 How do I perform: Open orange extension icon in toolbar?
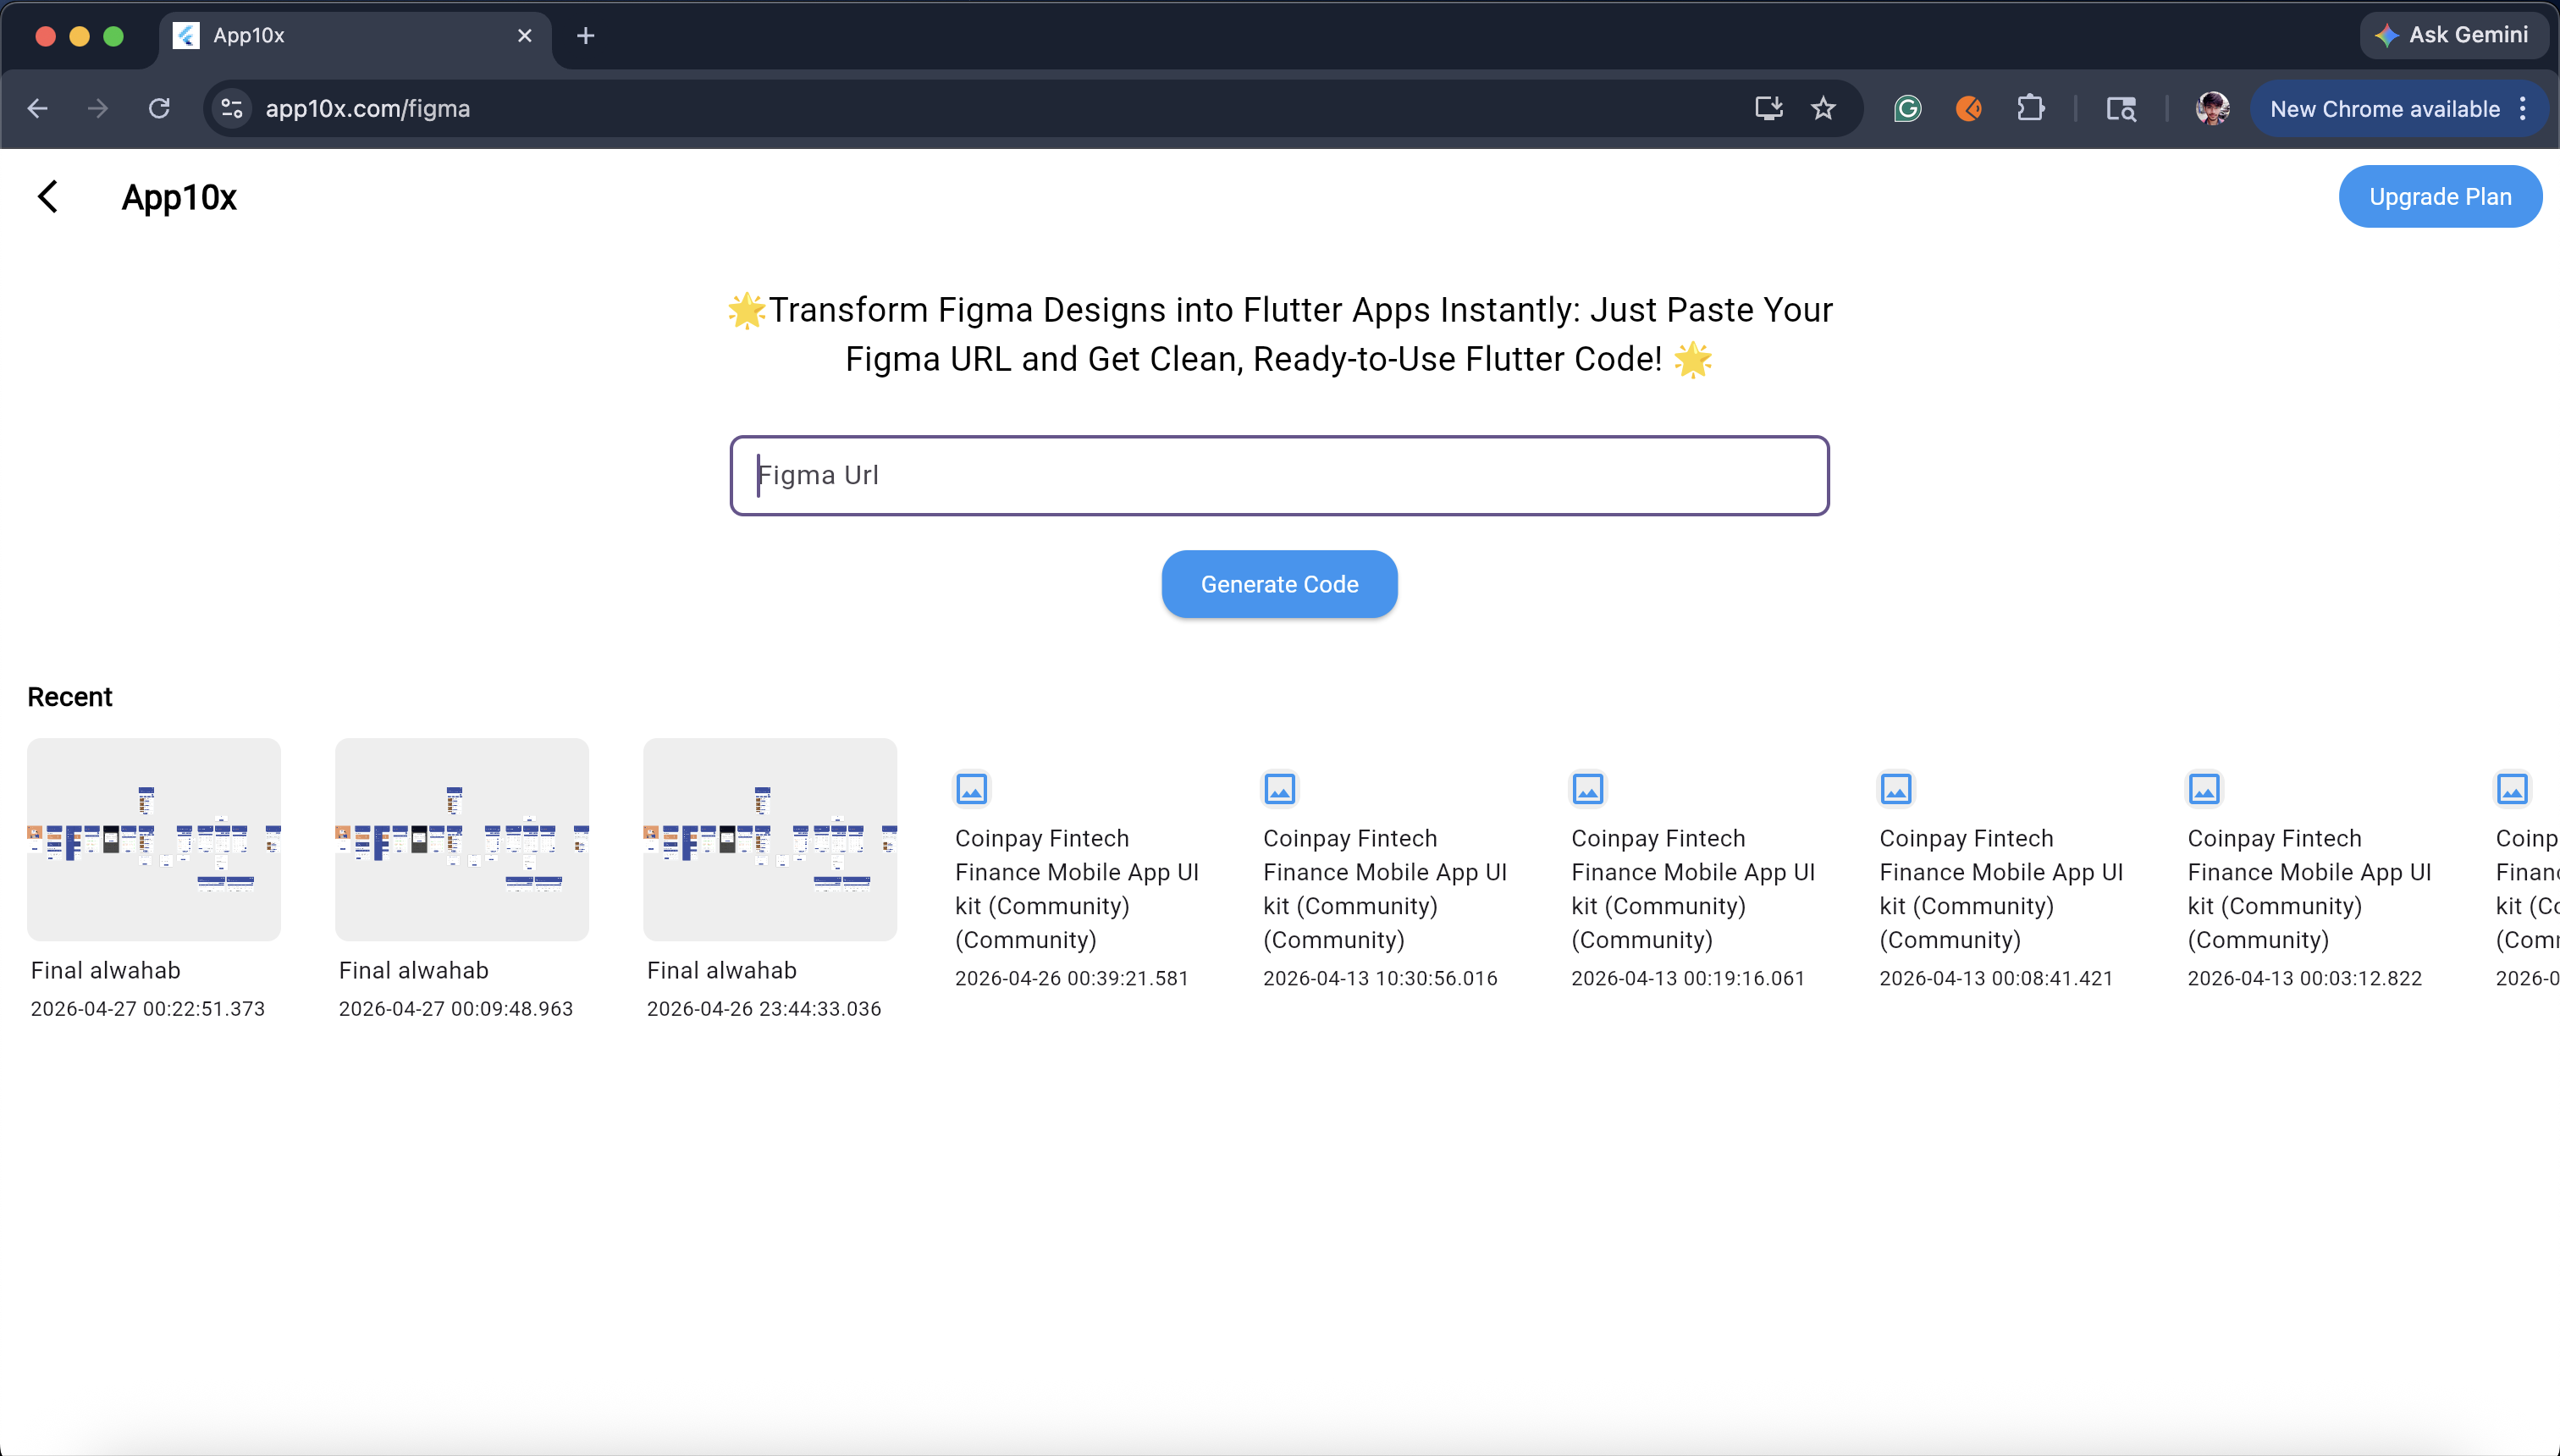click(1969, 108)
